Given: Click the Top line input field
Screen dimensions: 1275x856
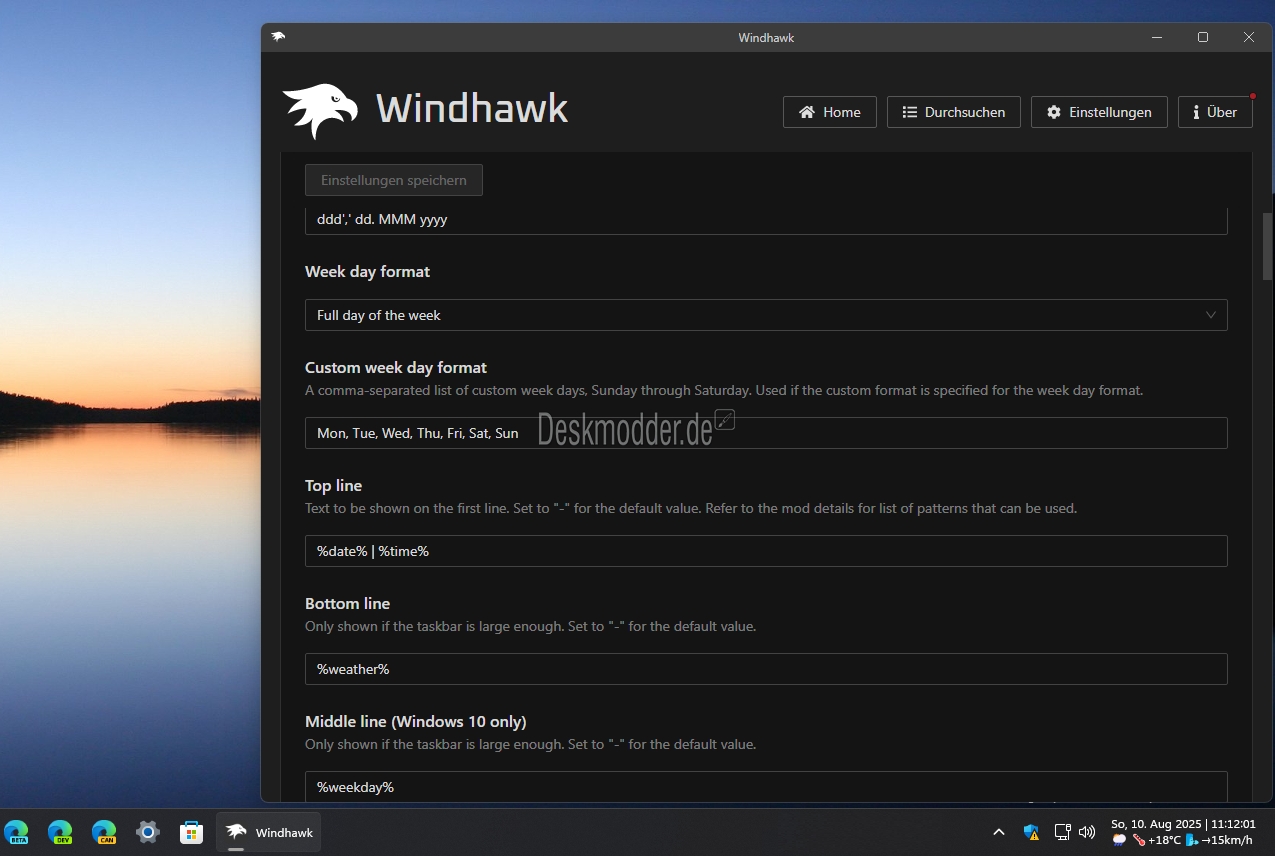Looking at the screenshot, I should coord(766,551).
